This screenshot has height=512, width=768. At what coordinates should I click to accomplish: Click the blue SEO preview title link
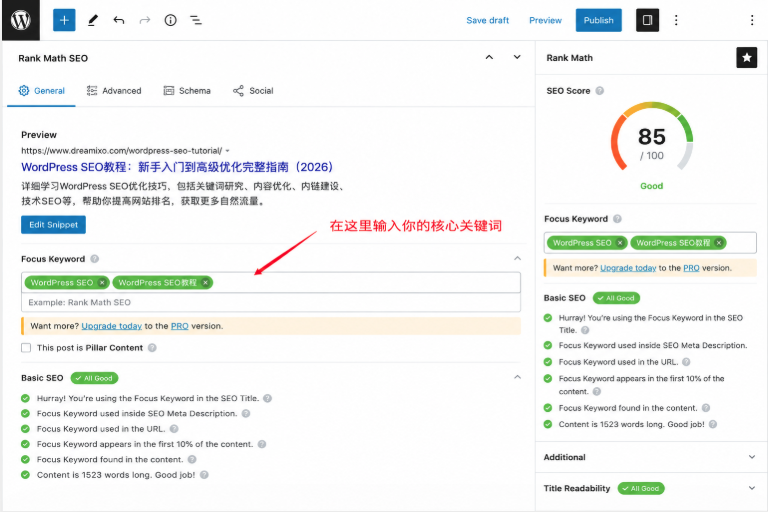[177, 167]
